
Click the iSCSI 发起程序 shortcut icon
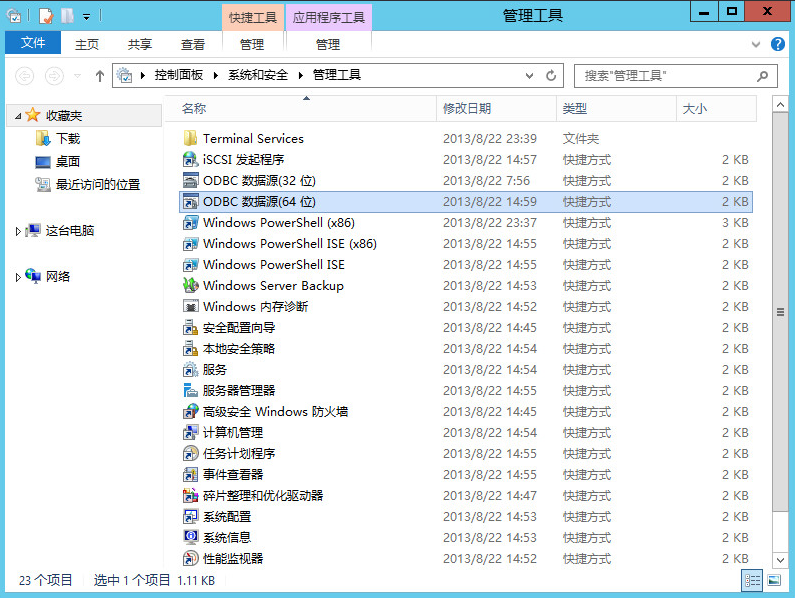[191, 160]
